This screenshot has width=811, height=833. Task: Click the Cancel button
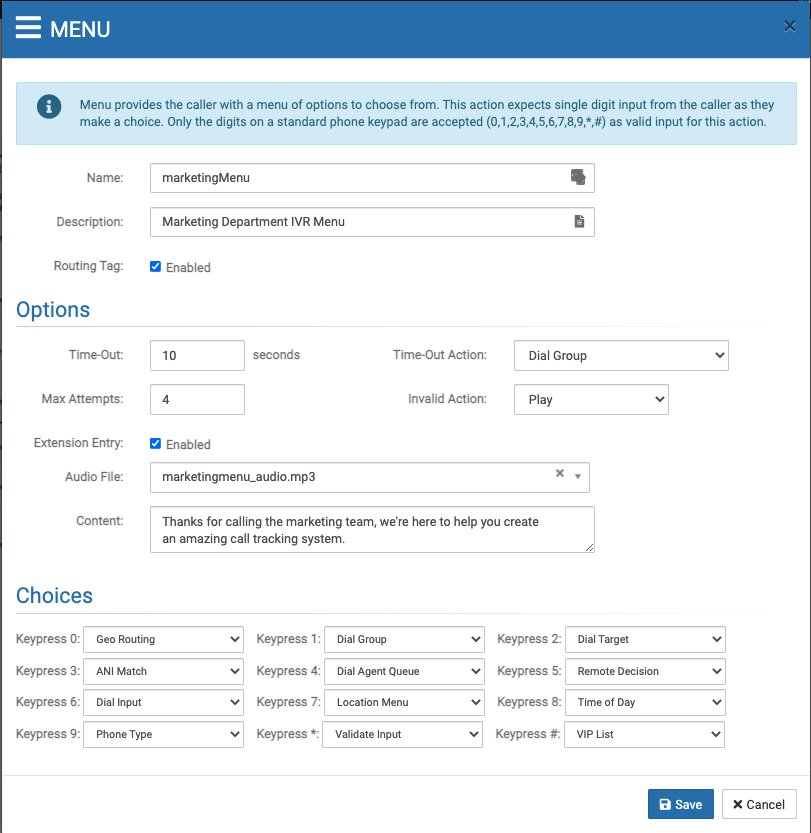coord(759,804)
